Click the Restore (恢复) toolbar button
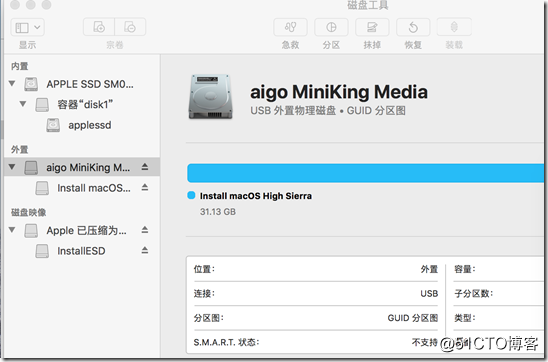 click(x=413, y=27)
